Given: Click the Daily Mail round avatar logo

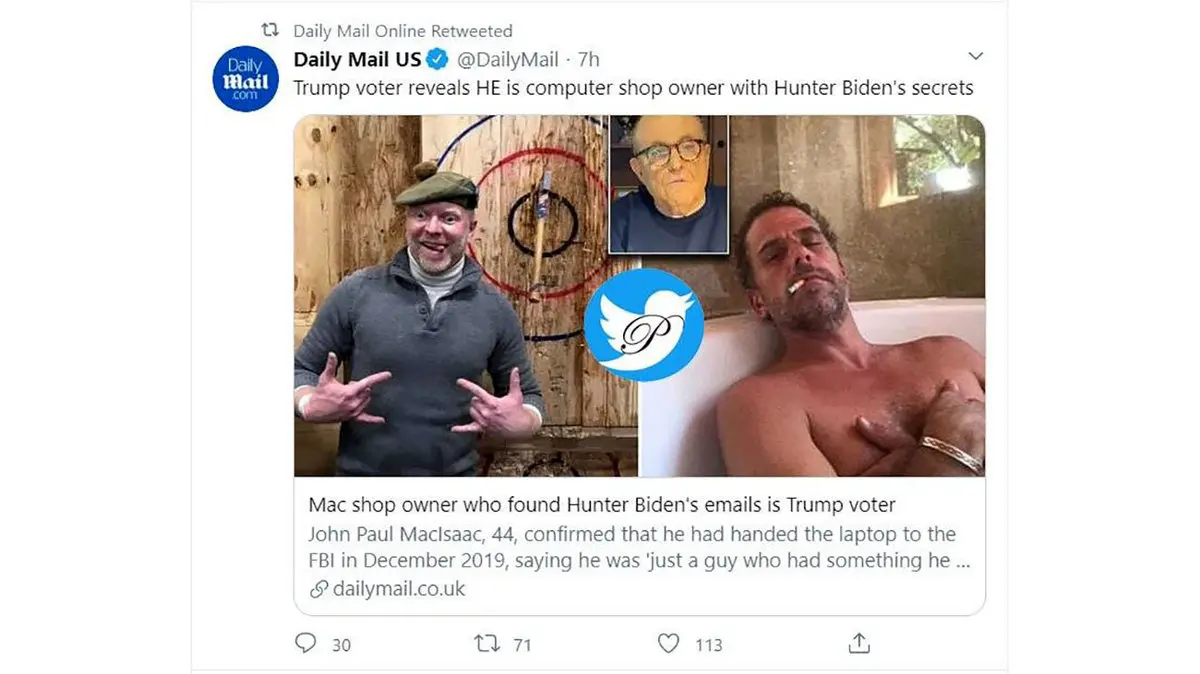Looking at the screenshot, I should tap(245, 79).
